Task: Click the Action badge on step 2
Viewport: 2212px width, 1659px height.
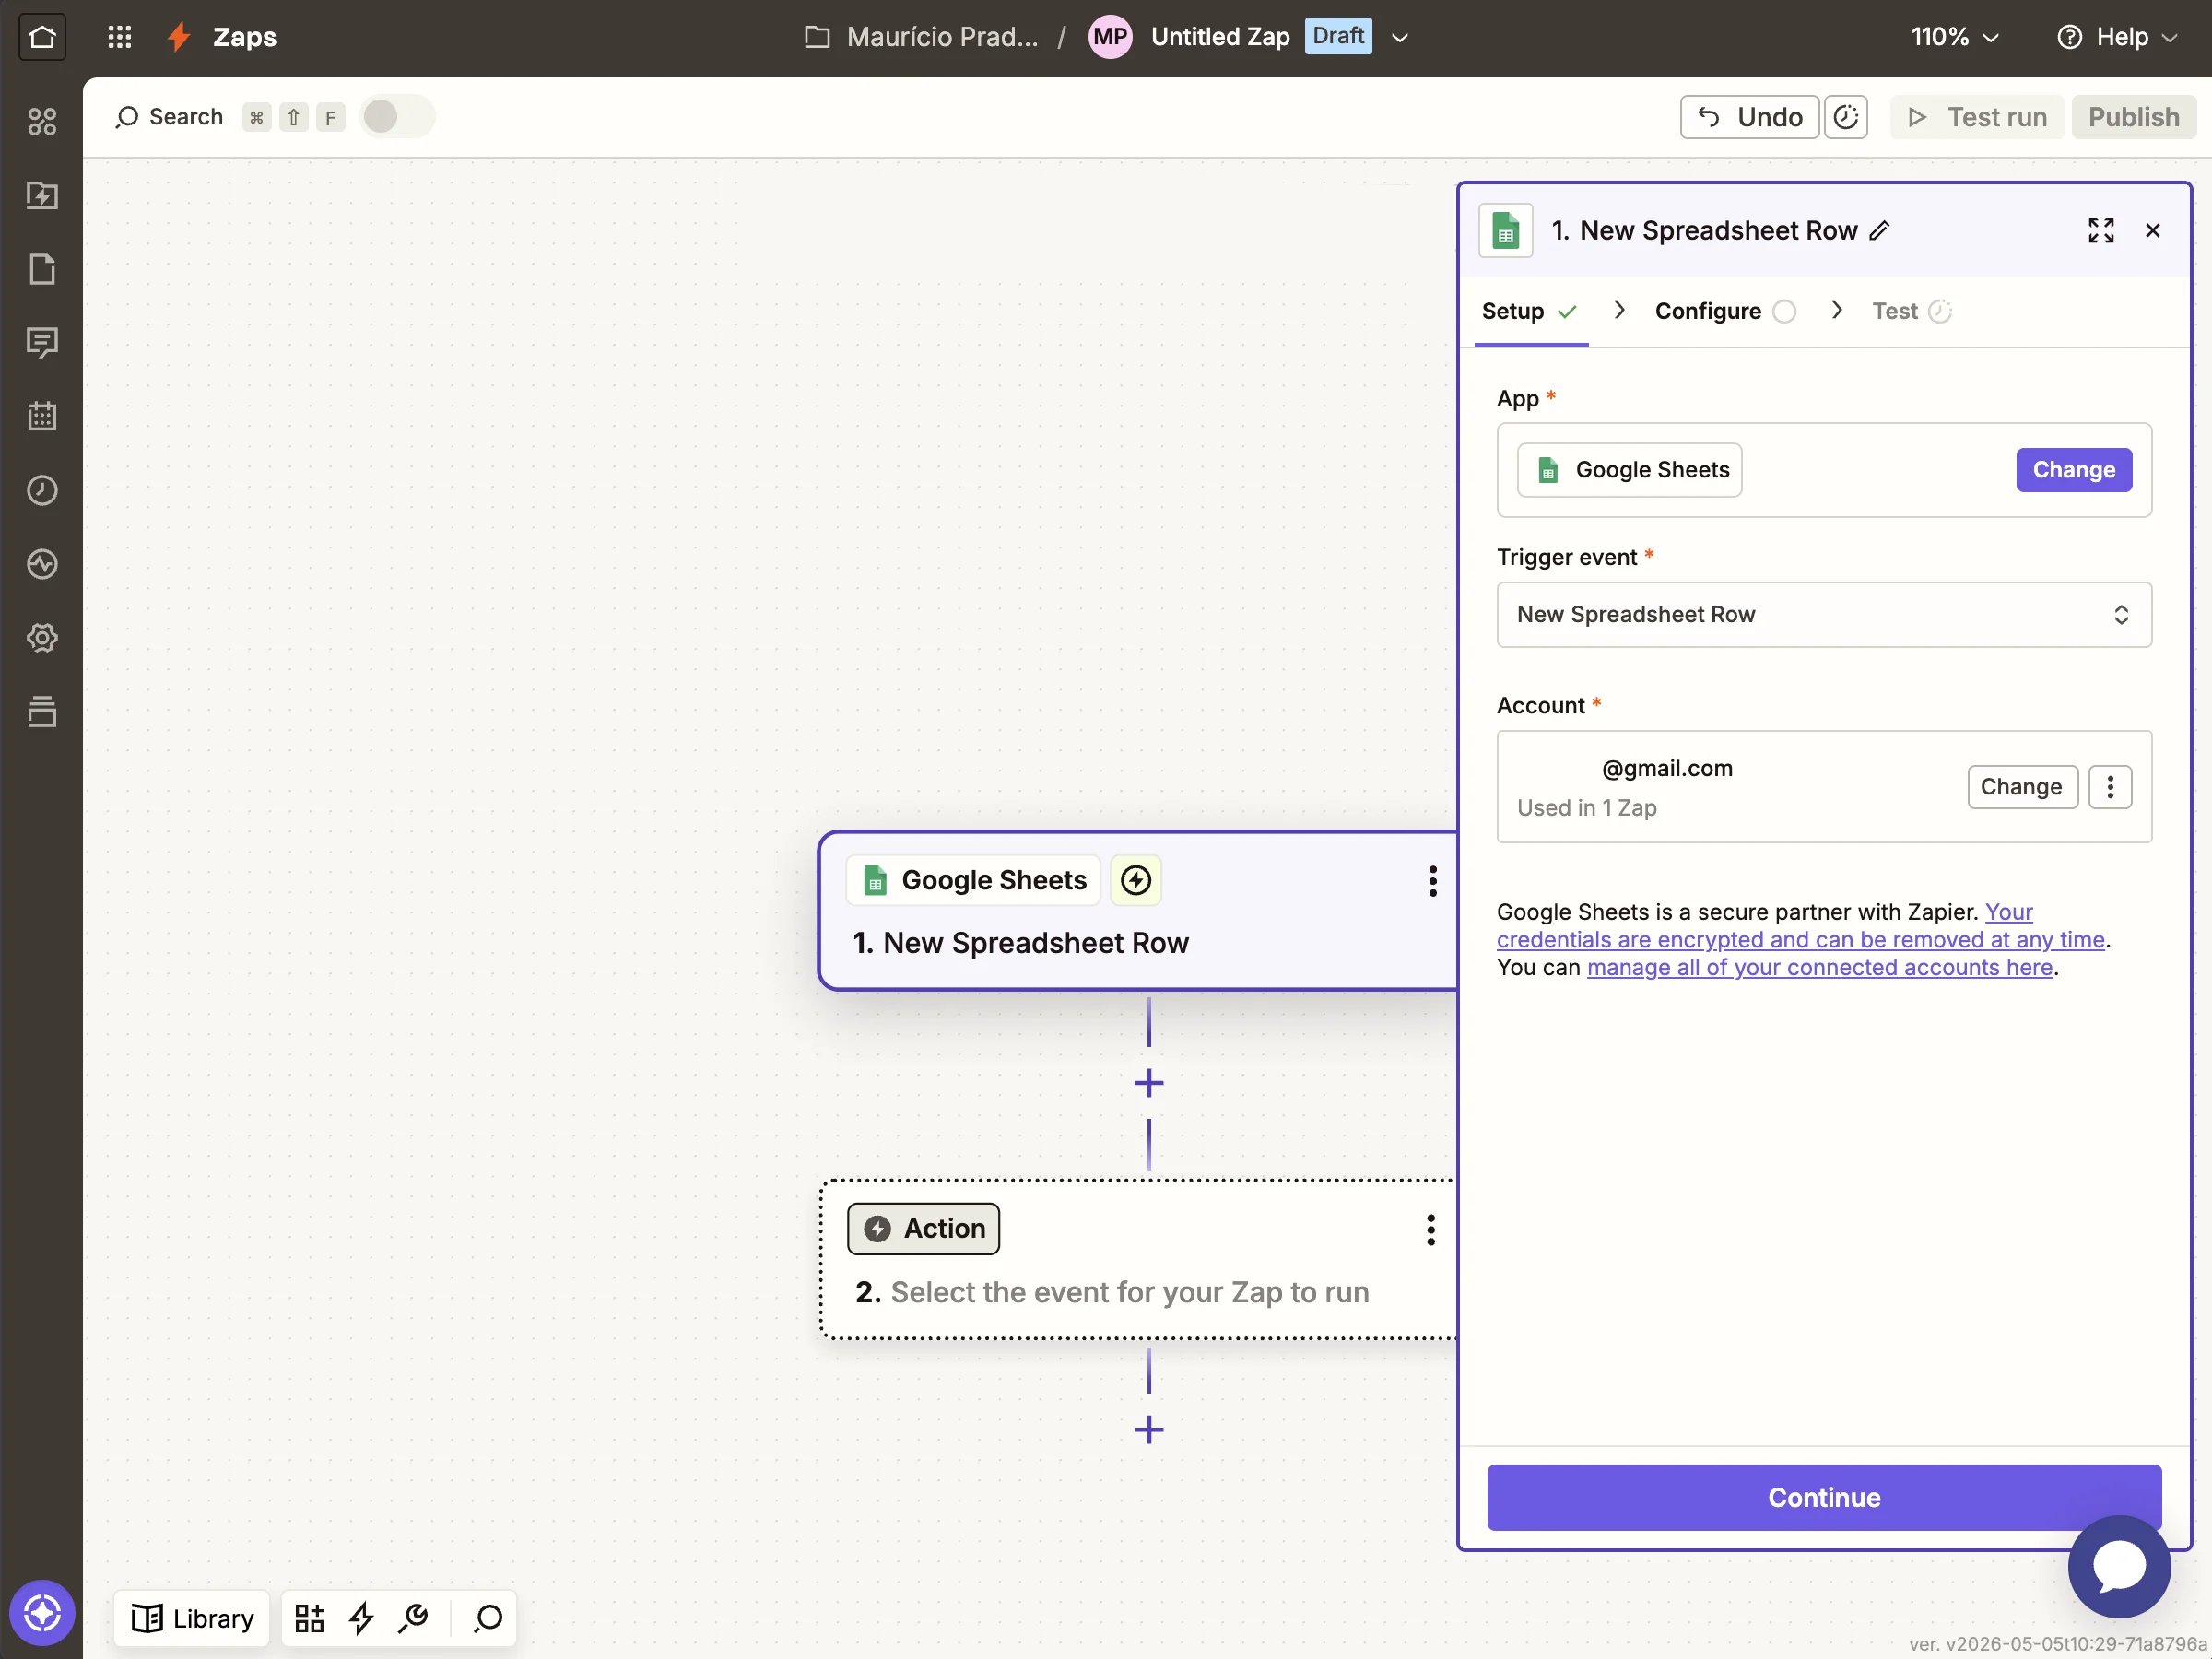Action: (922, 1228)
